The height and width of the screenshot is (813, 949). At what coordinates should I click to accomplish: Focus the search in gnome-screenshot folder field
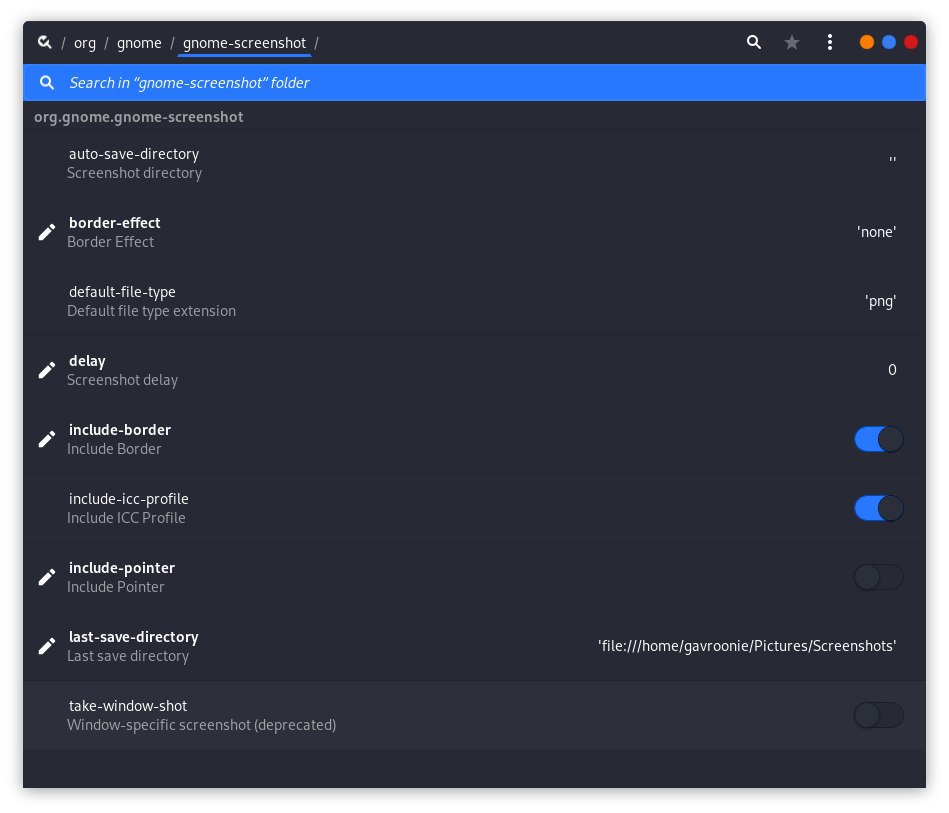pyautogui.click(x=474, y=82)
